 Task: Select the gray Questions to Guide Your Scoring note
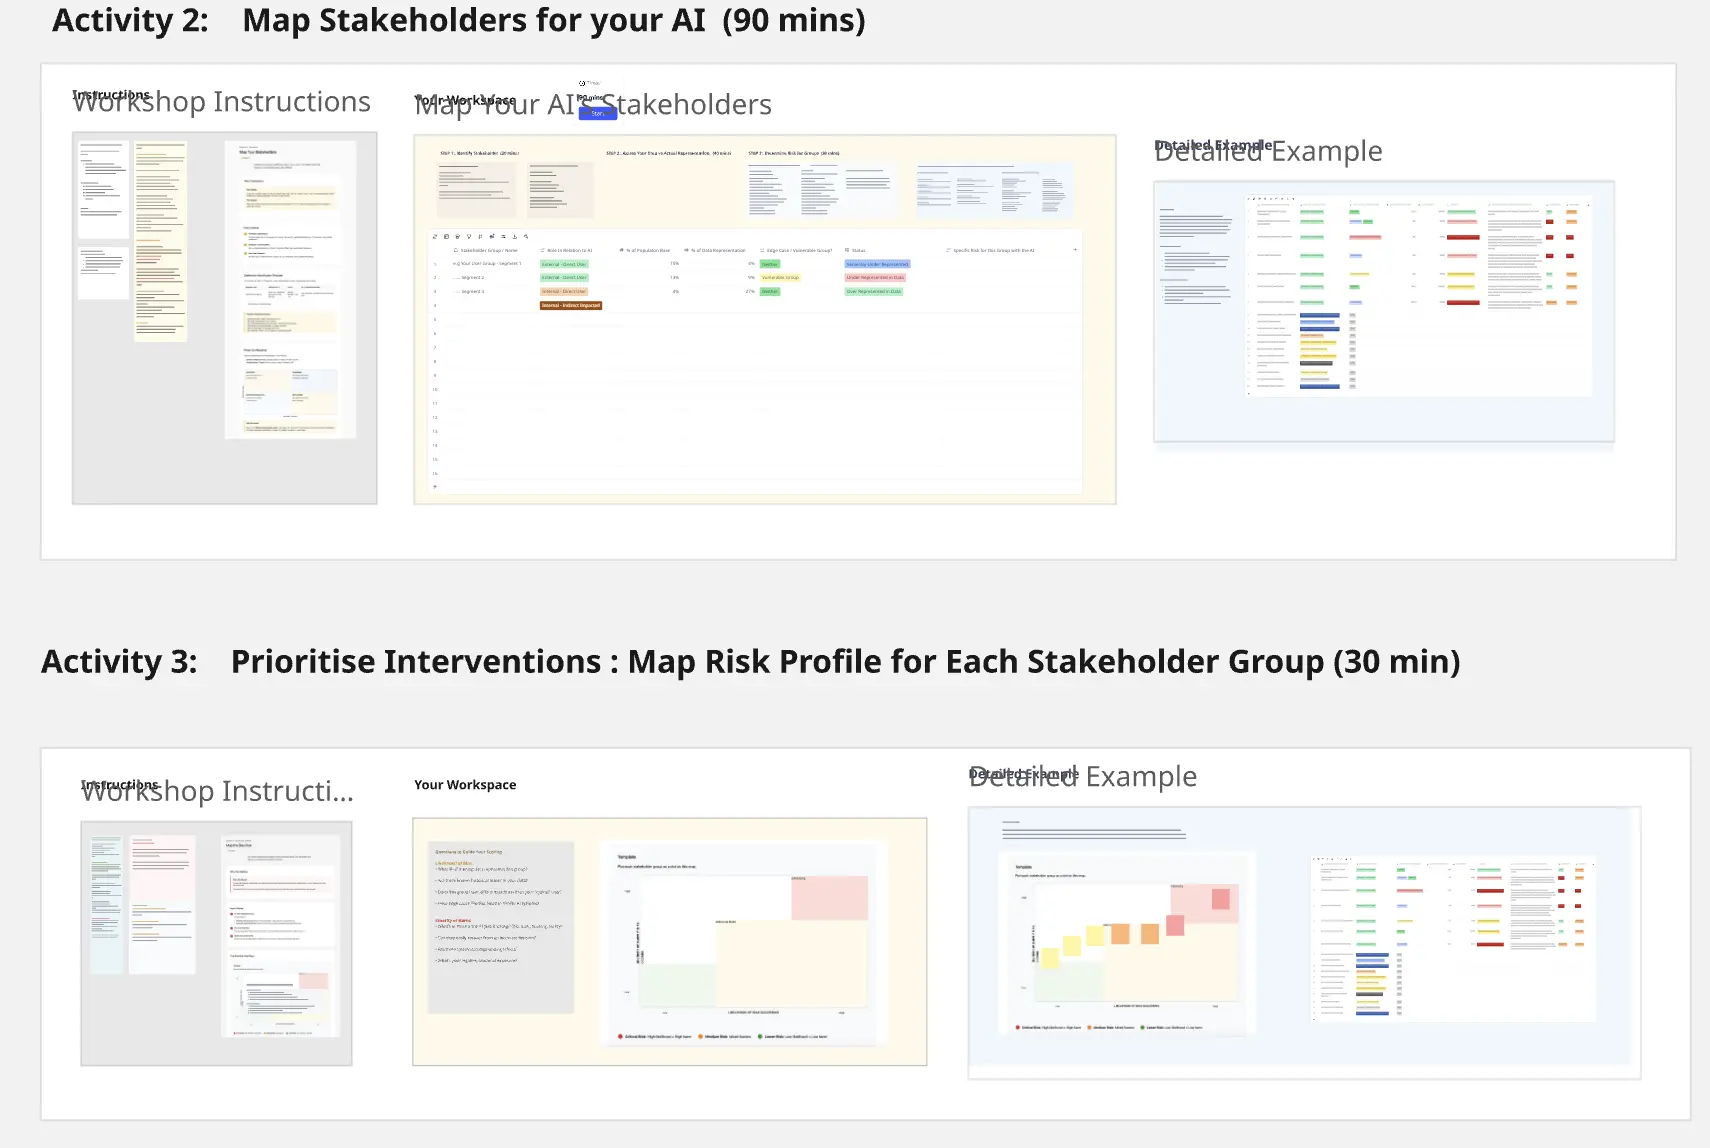[501, 928]
